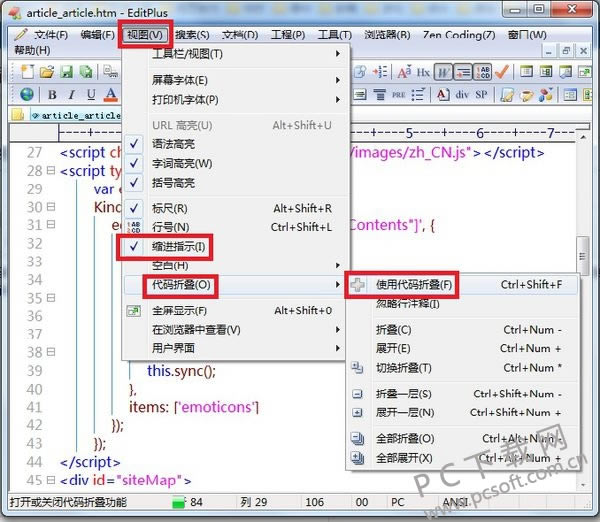Click the Expand All submenu icon

coord(357,458)
